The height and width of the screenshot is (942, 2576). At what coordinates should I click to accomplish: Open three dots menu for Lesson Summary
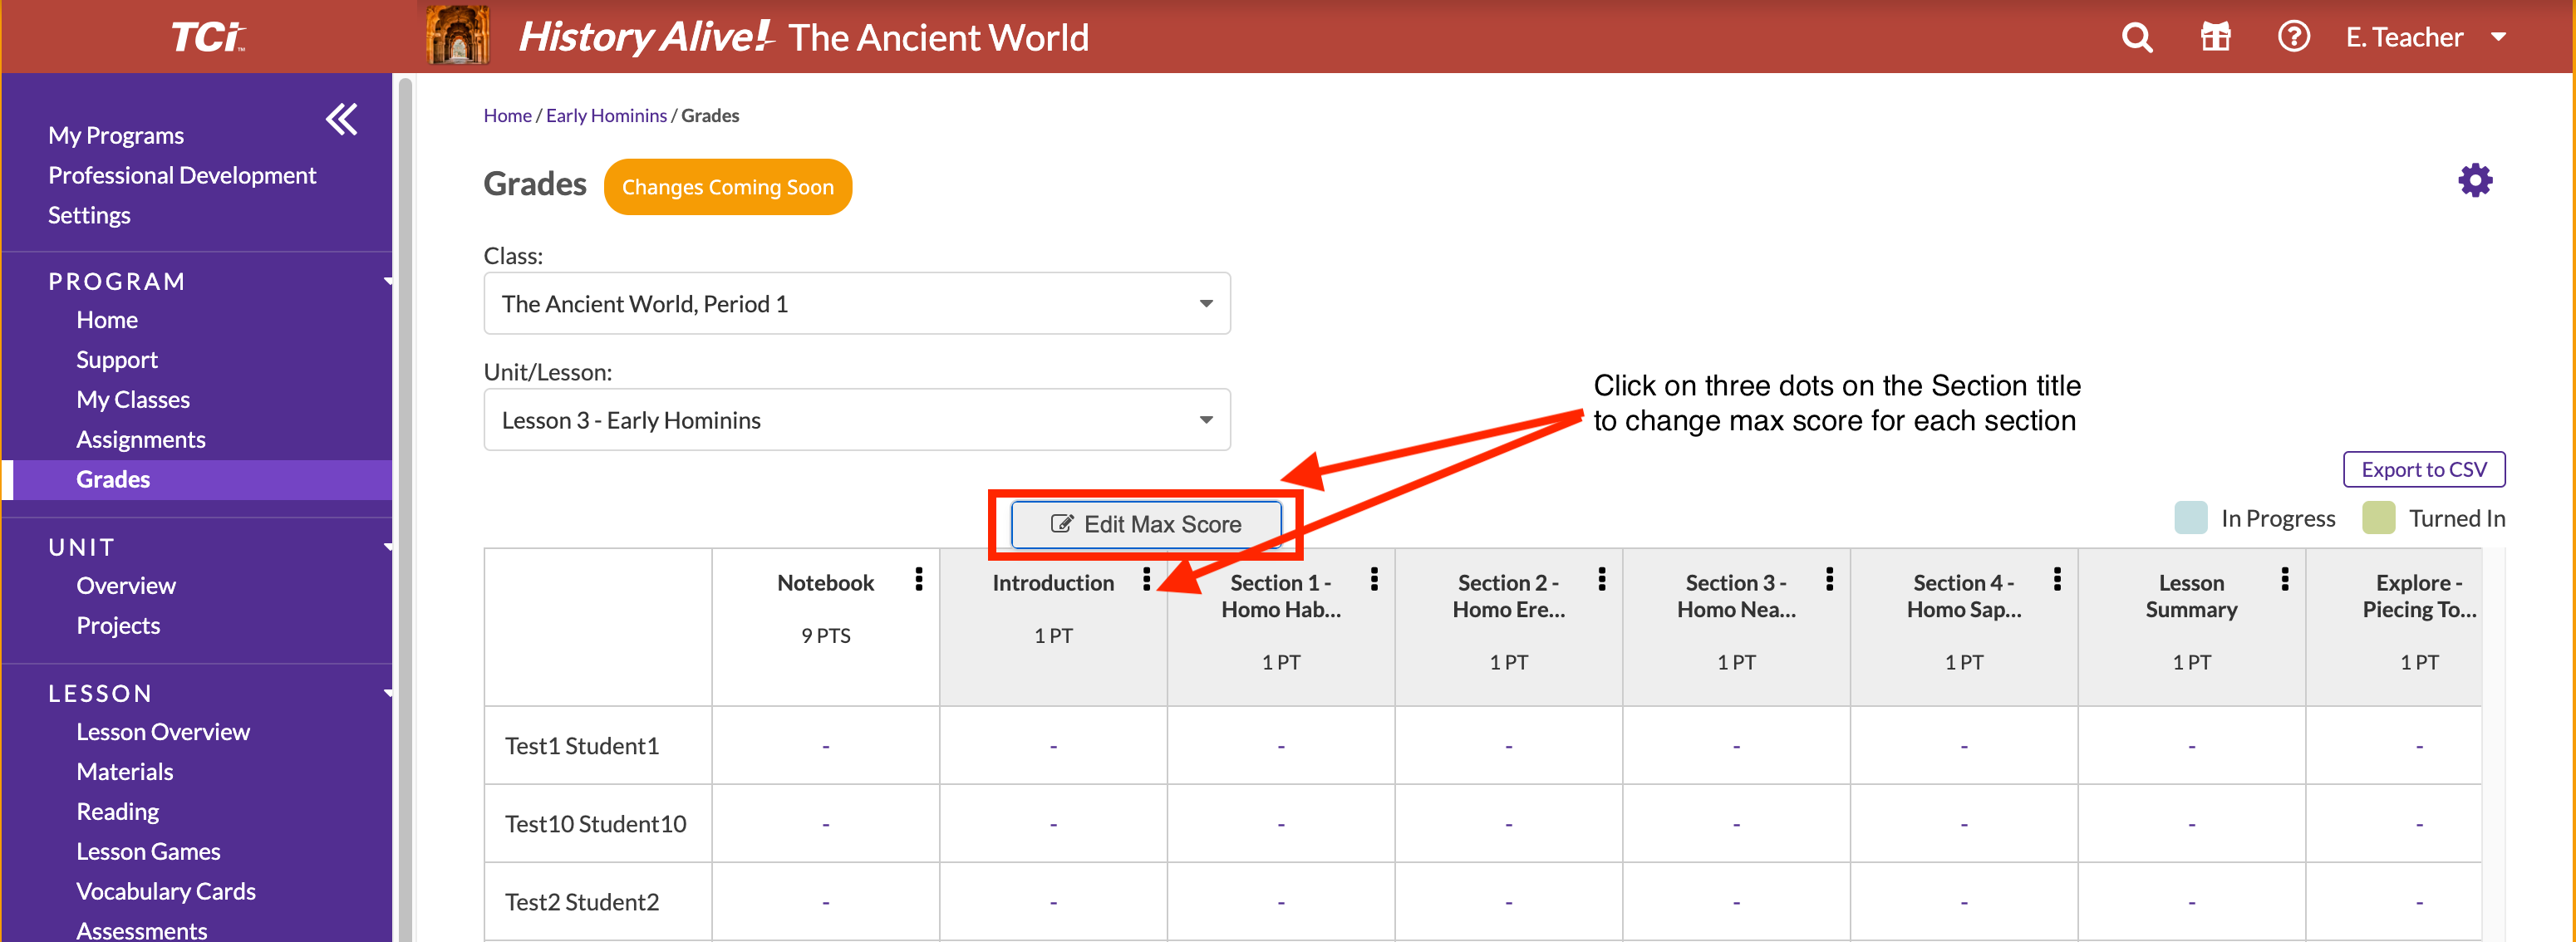[x=2285, y=579]
